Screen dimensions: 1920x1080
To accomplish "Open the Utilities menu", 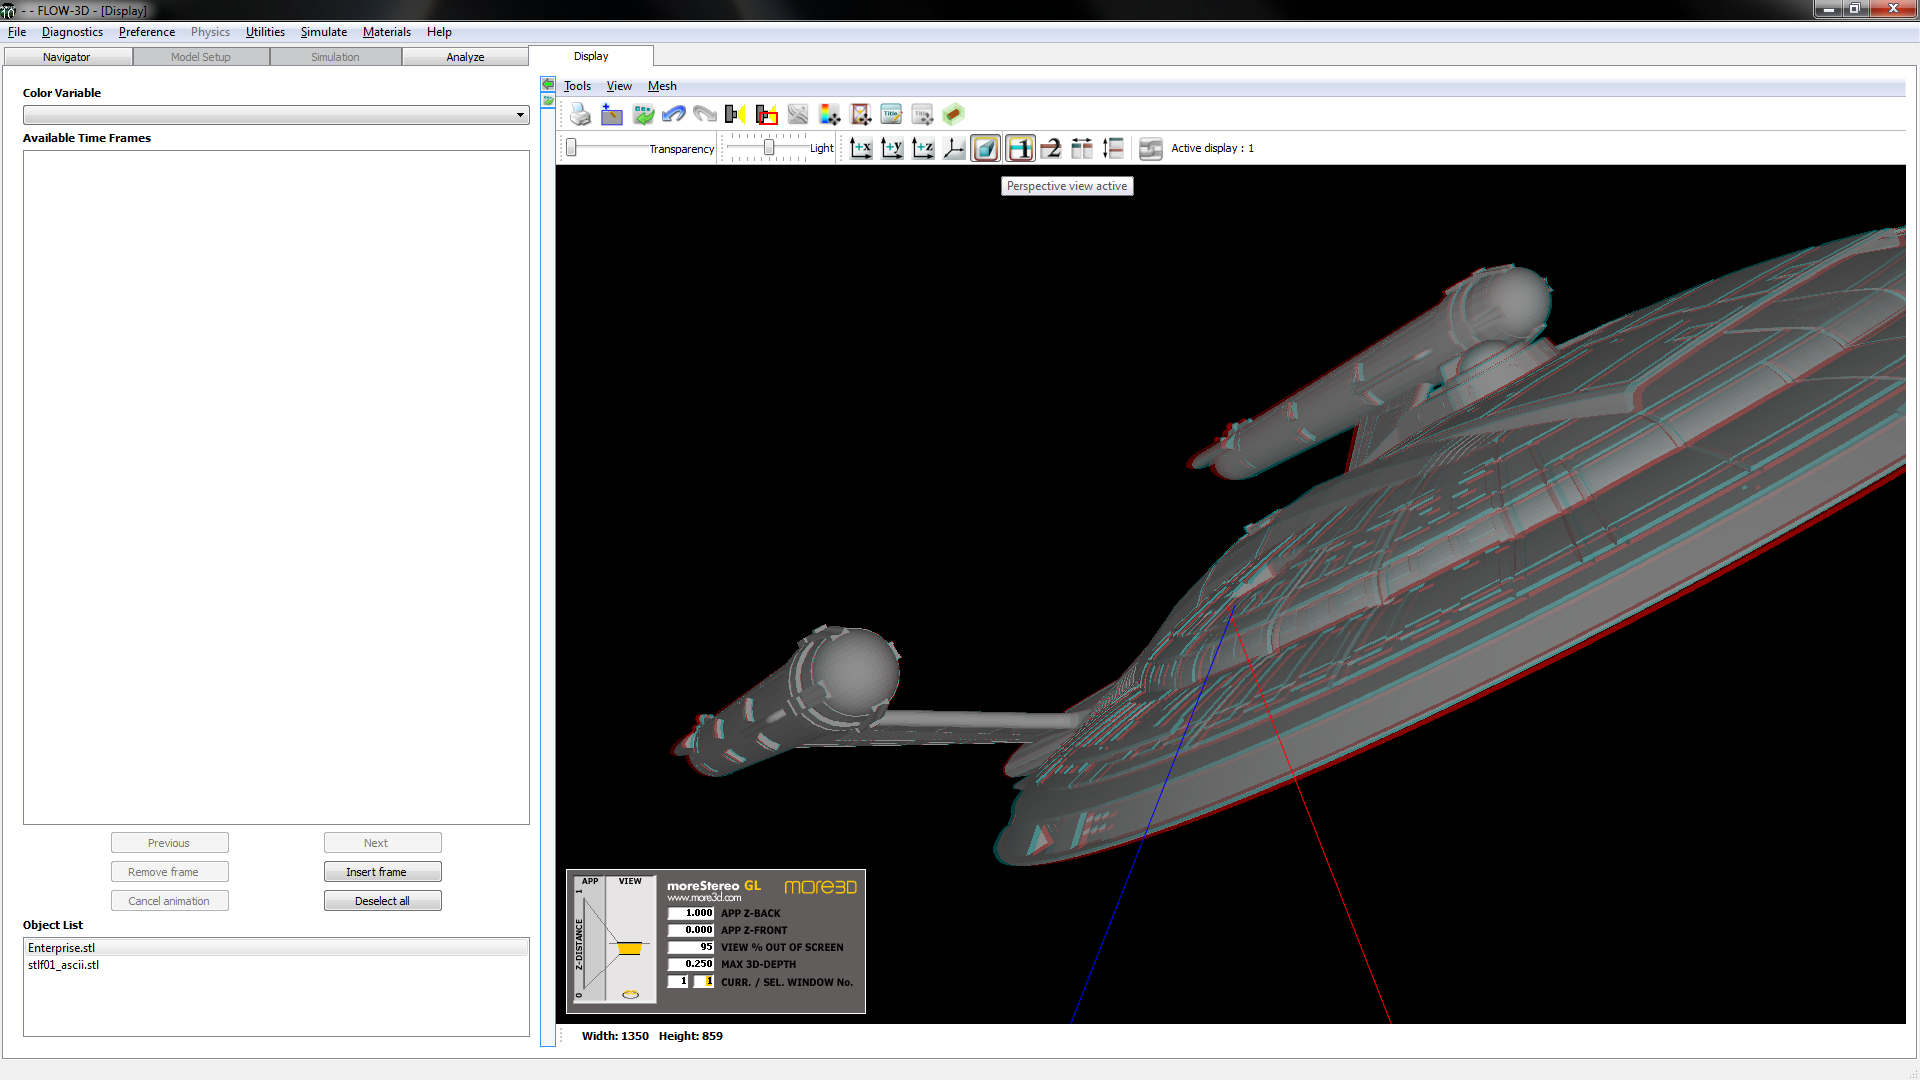I will pos(265,32).
